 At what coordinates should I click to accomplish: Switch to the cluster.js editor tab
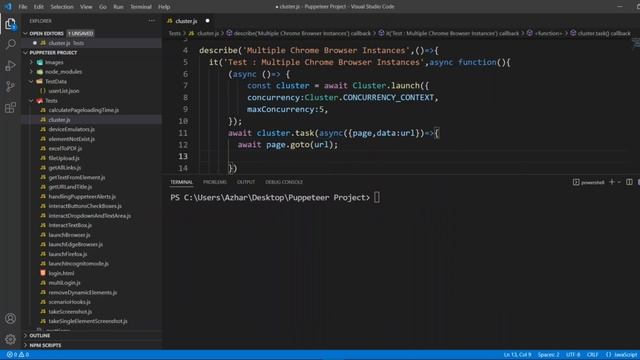coord(187,21)
